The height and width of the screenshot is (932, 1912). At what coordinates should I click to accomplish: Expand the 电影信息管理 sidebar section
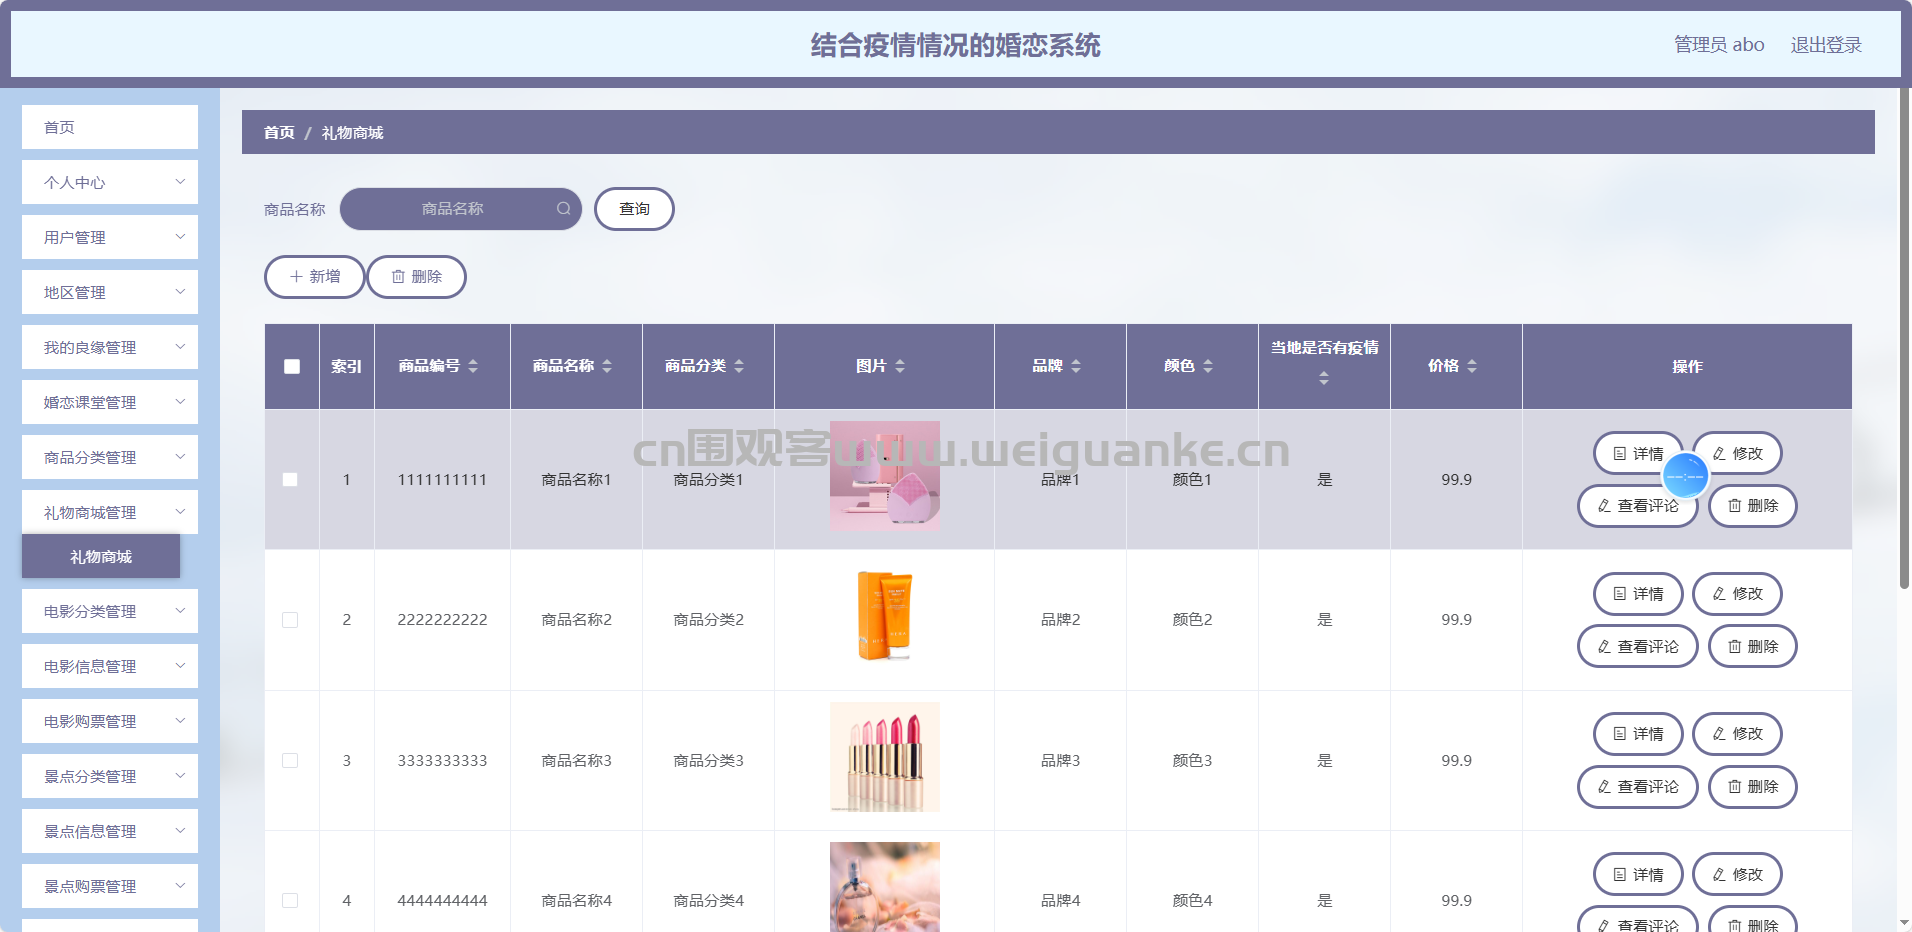point(110,666)
